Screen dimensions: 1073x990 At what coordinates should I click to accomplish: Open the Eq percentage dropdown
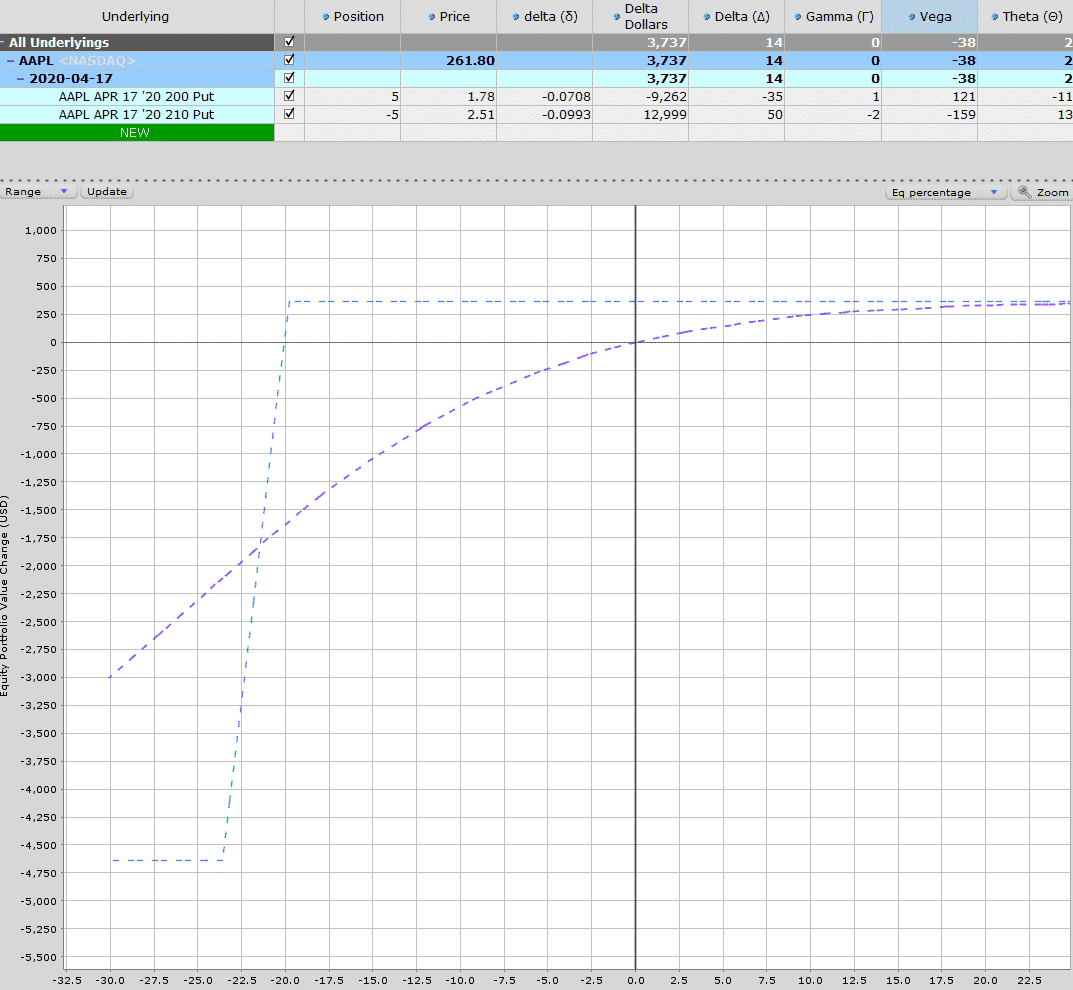[x=946, y=192]
